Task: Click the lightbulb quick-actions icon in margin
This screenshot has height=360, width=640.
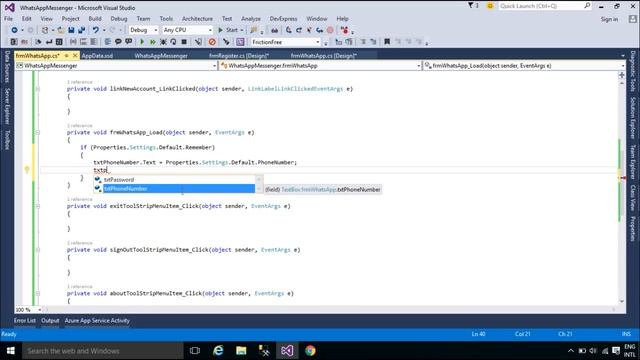Action: point(27,170)
